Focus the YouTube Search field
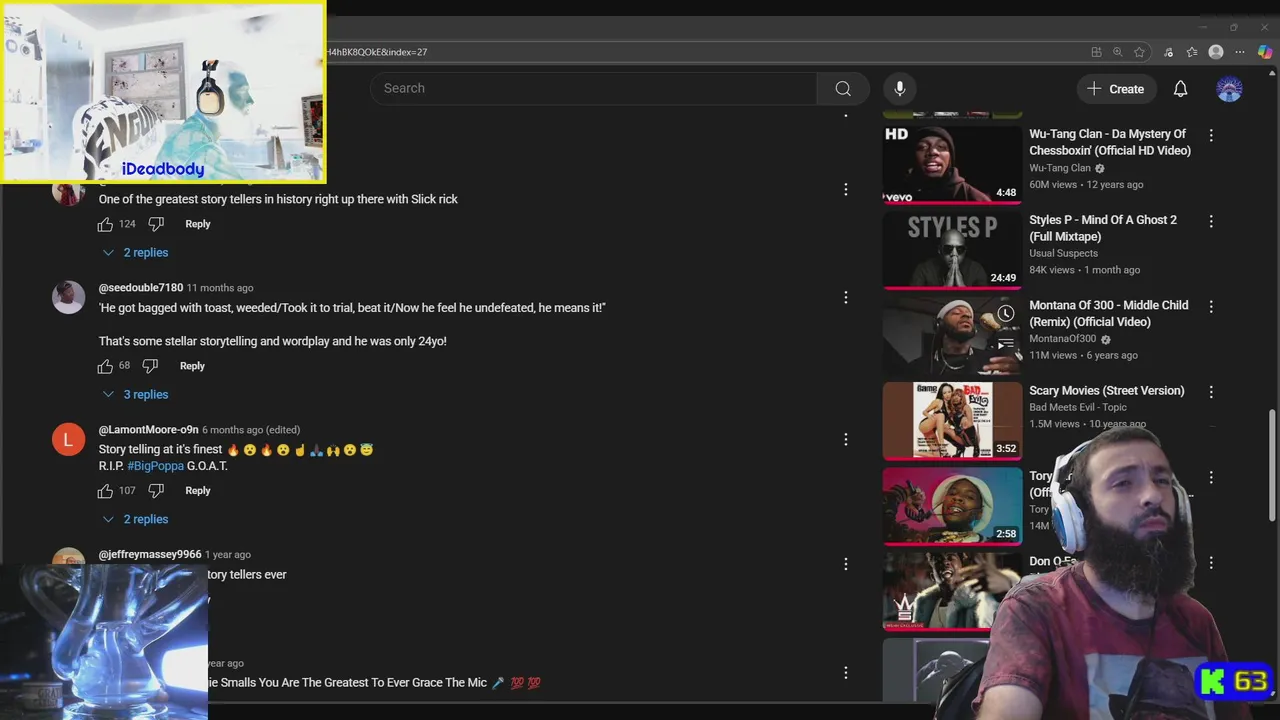The height and width of the screenshot is (720, 1280). 593,88
